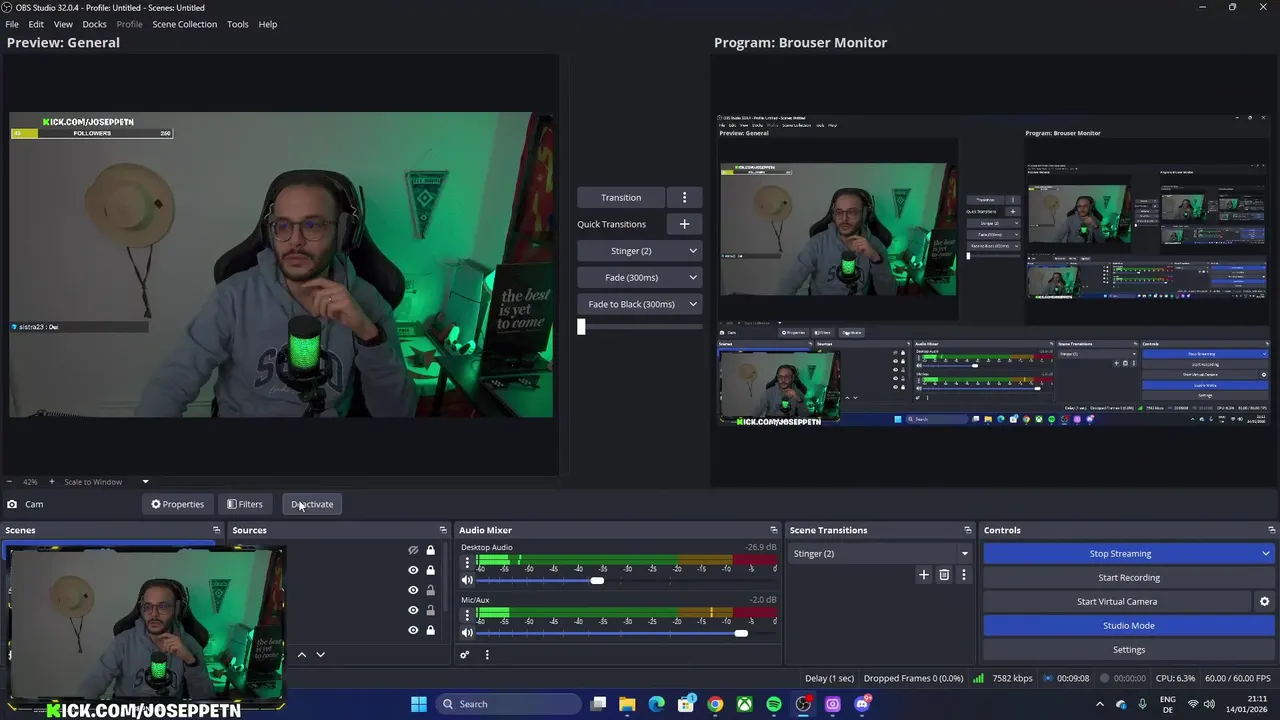Open the Docks menu
This screenshot has width=1280, height=720.
tap(94, 24)
